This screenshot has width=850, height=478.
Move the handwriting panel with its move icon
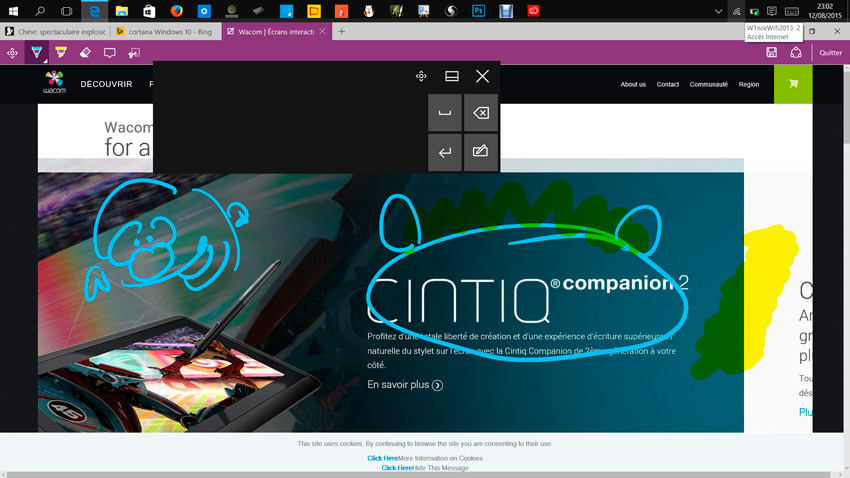[x=421, y=76]
